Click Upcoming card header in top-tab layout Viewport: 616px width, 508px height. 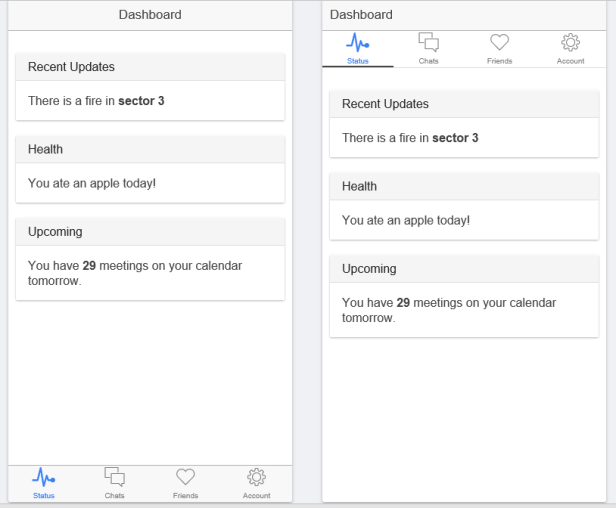pos(464,268)
